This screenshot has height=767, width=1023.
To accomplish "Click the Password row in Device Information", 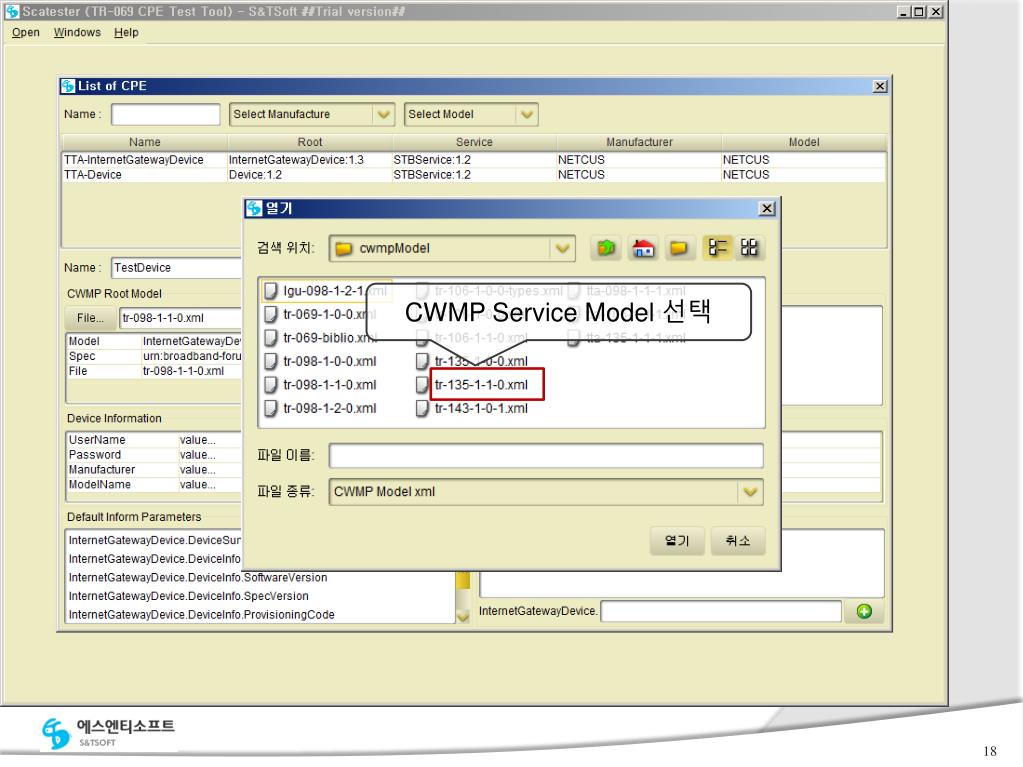I will (154, 455).
